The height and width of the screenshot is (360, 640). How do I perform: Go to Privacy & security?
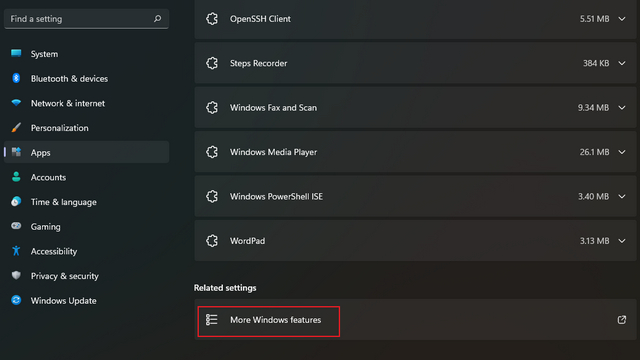click(86, 276)
